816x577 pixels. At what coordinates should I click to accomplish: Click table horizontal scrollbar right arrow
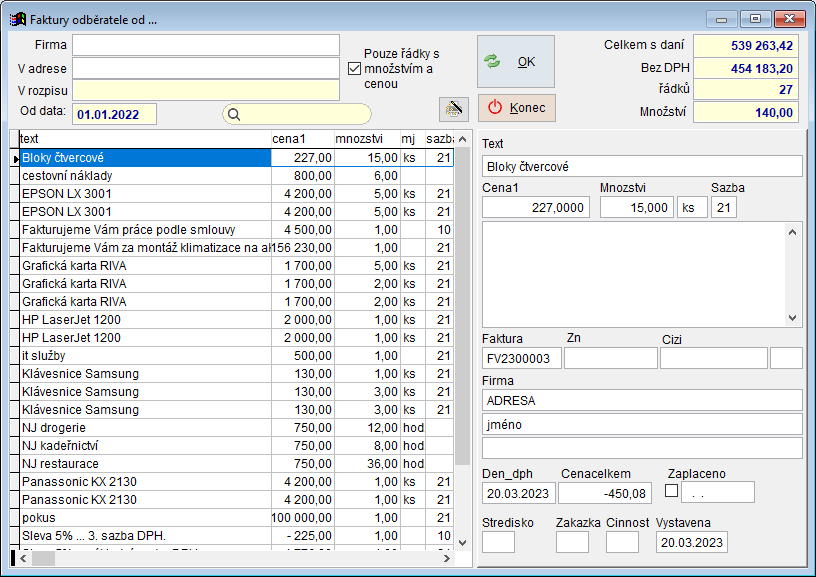coord(447,558)
